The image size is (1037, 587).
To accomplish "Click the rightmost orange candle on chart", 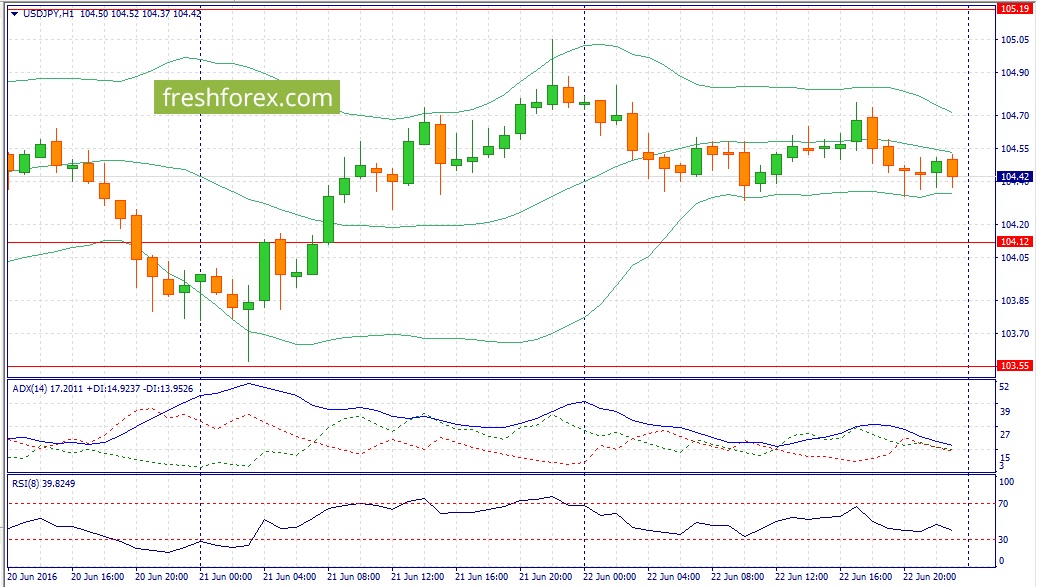I will point(952,168).
